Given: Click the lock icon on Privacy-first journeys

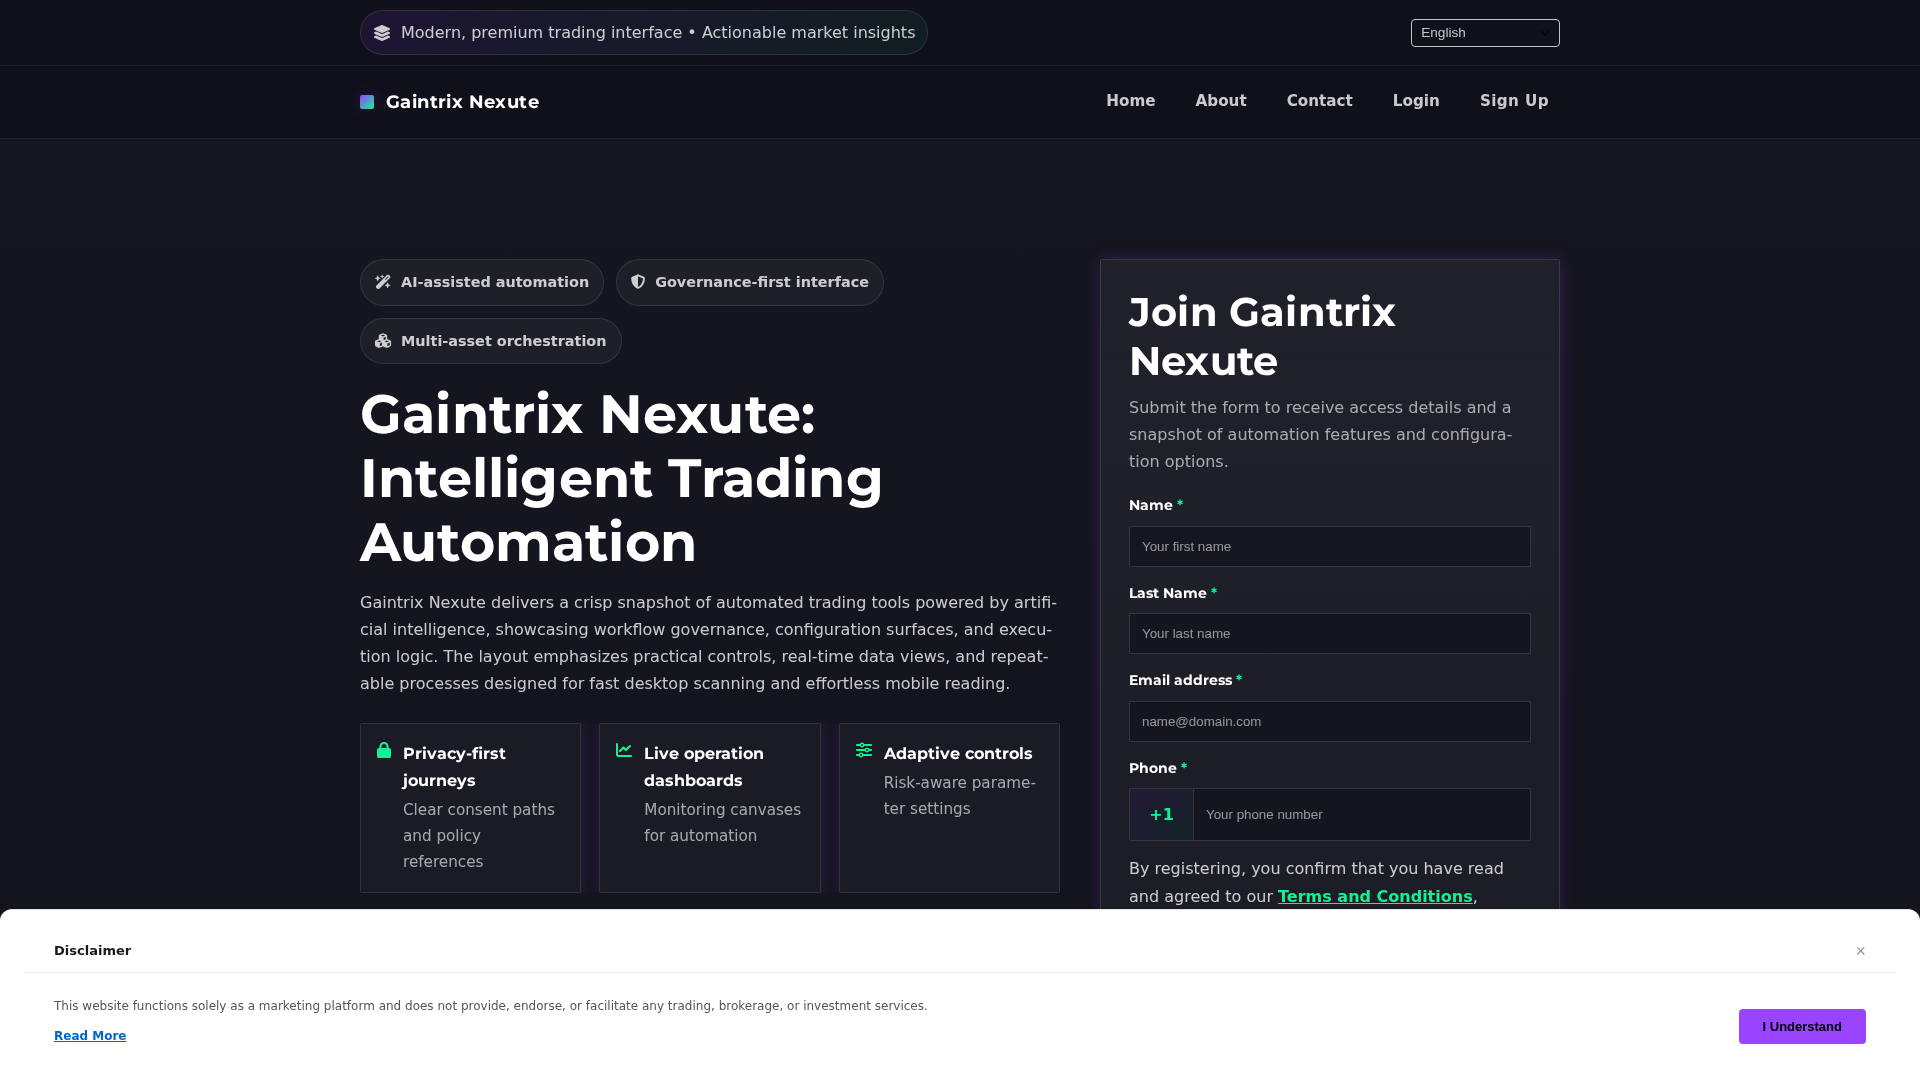Looking at the screenshot, I should [384, 750].
